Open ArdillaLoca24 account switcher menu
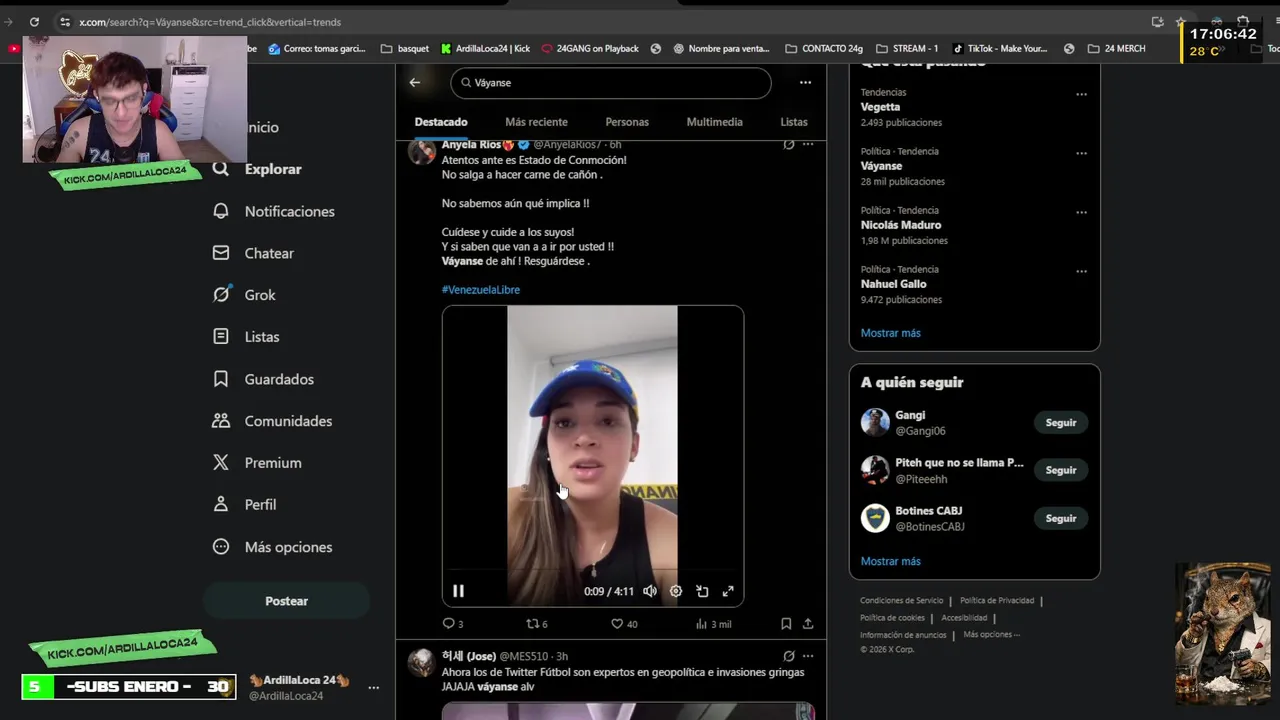This screenshot has height=720, width=1280. click(x=373, y=687)
